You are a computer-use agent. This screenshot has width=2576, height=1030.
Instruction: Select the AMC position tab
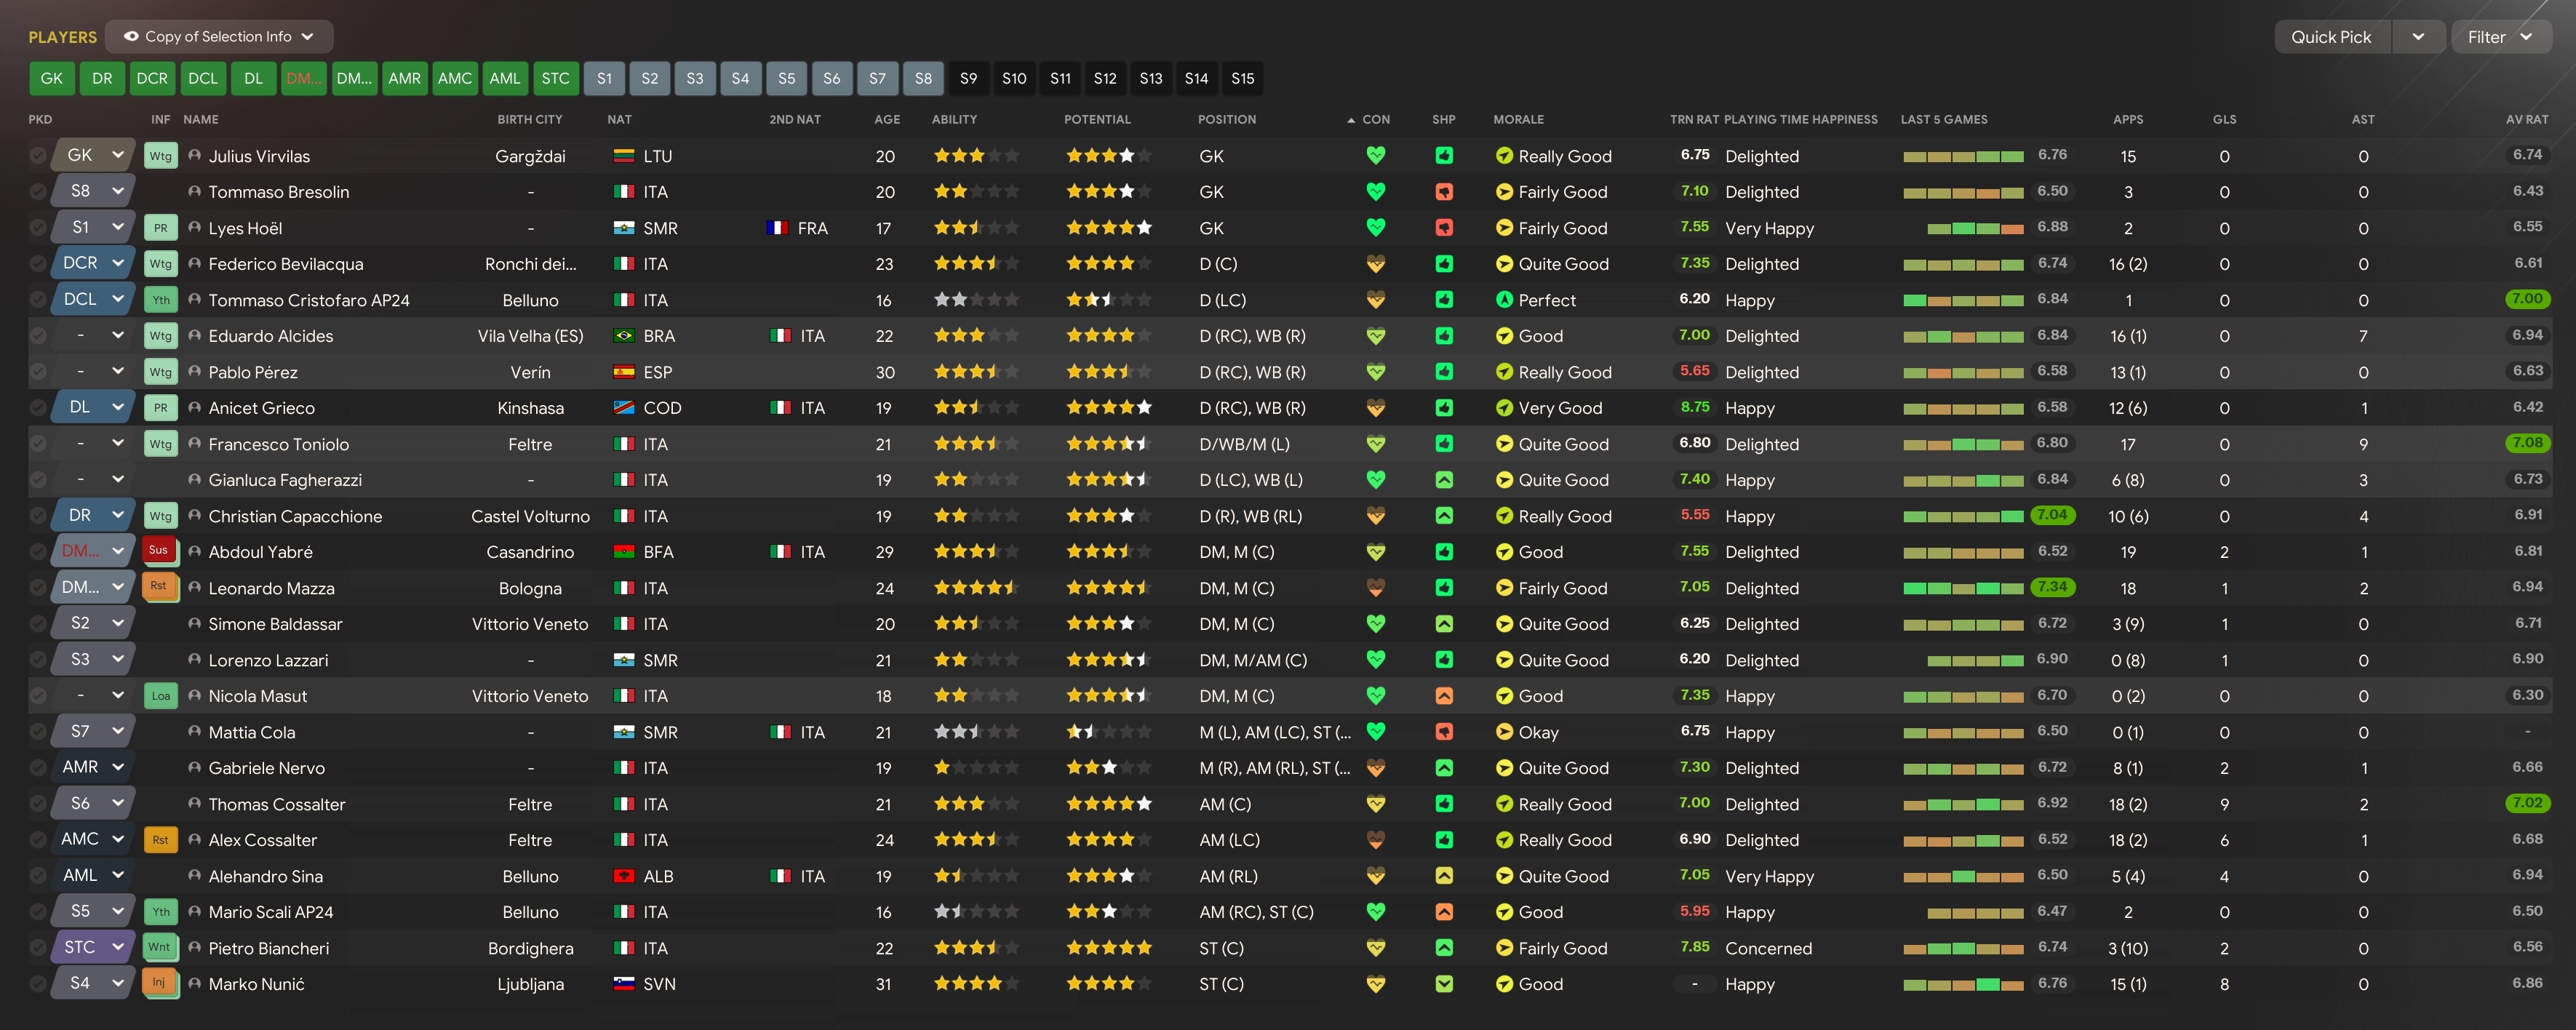(x=454, y=78)
